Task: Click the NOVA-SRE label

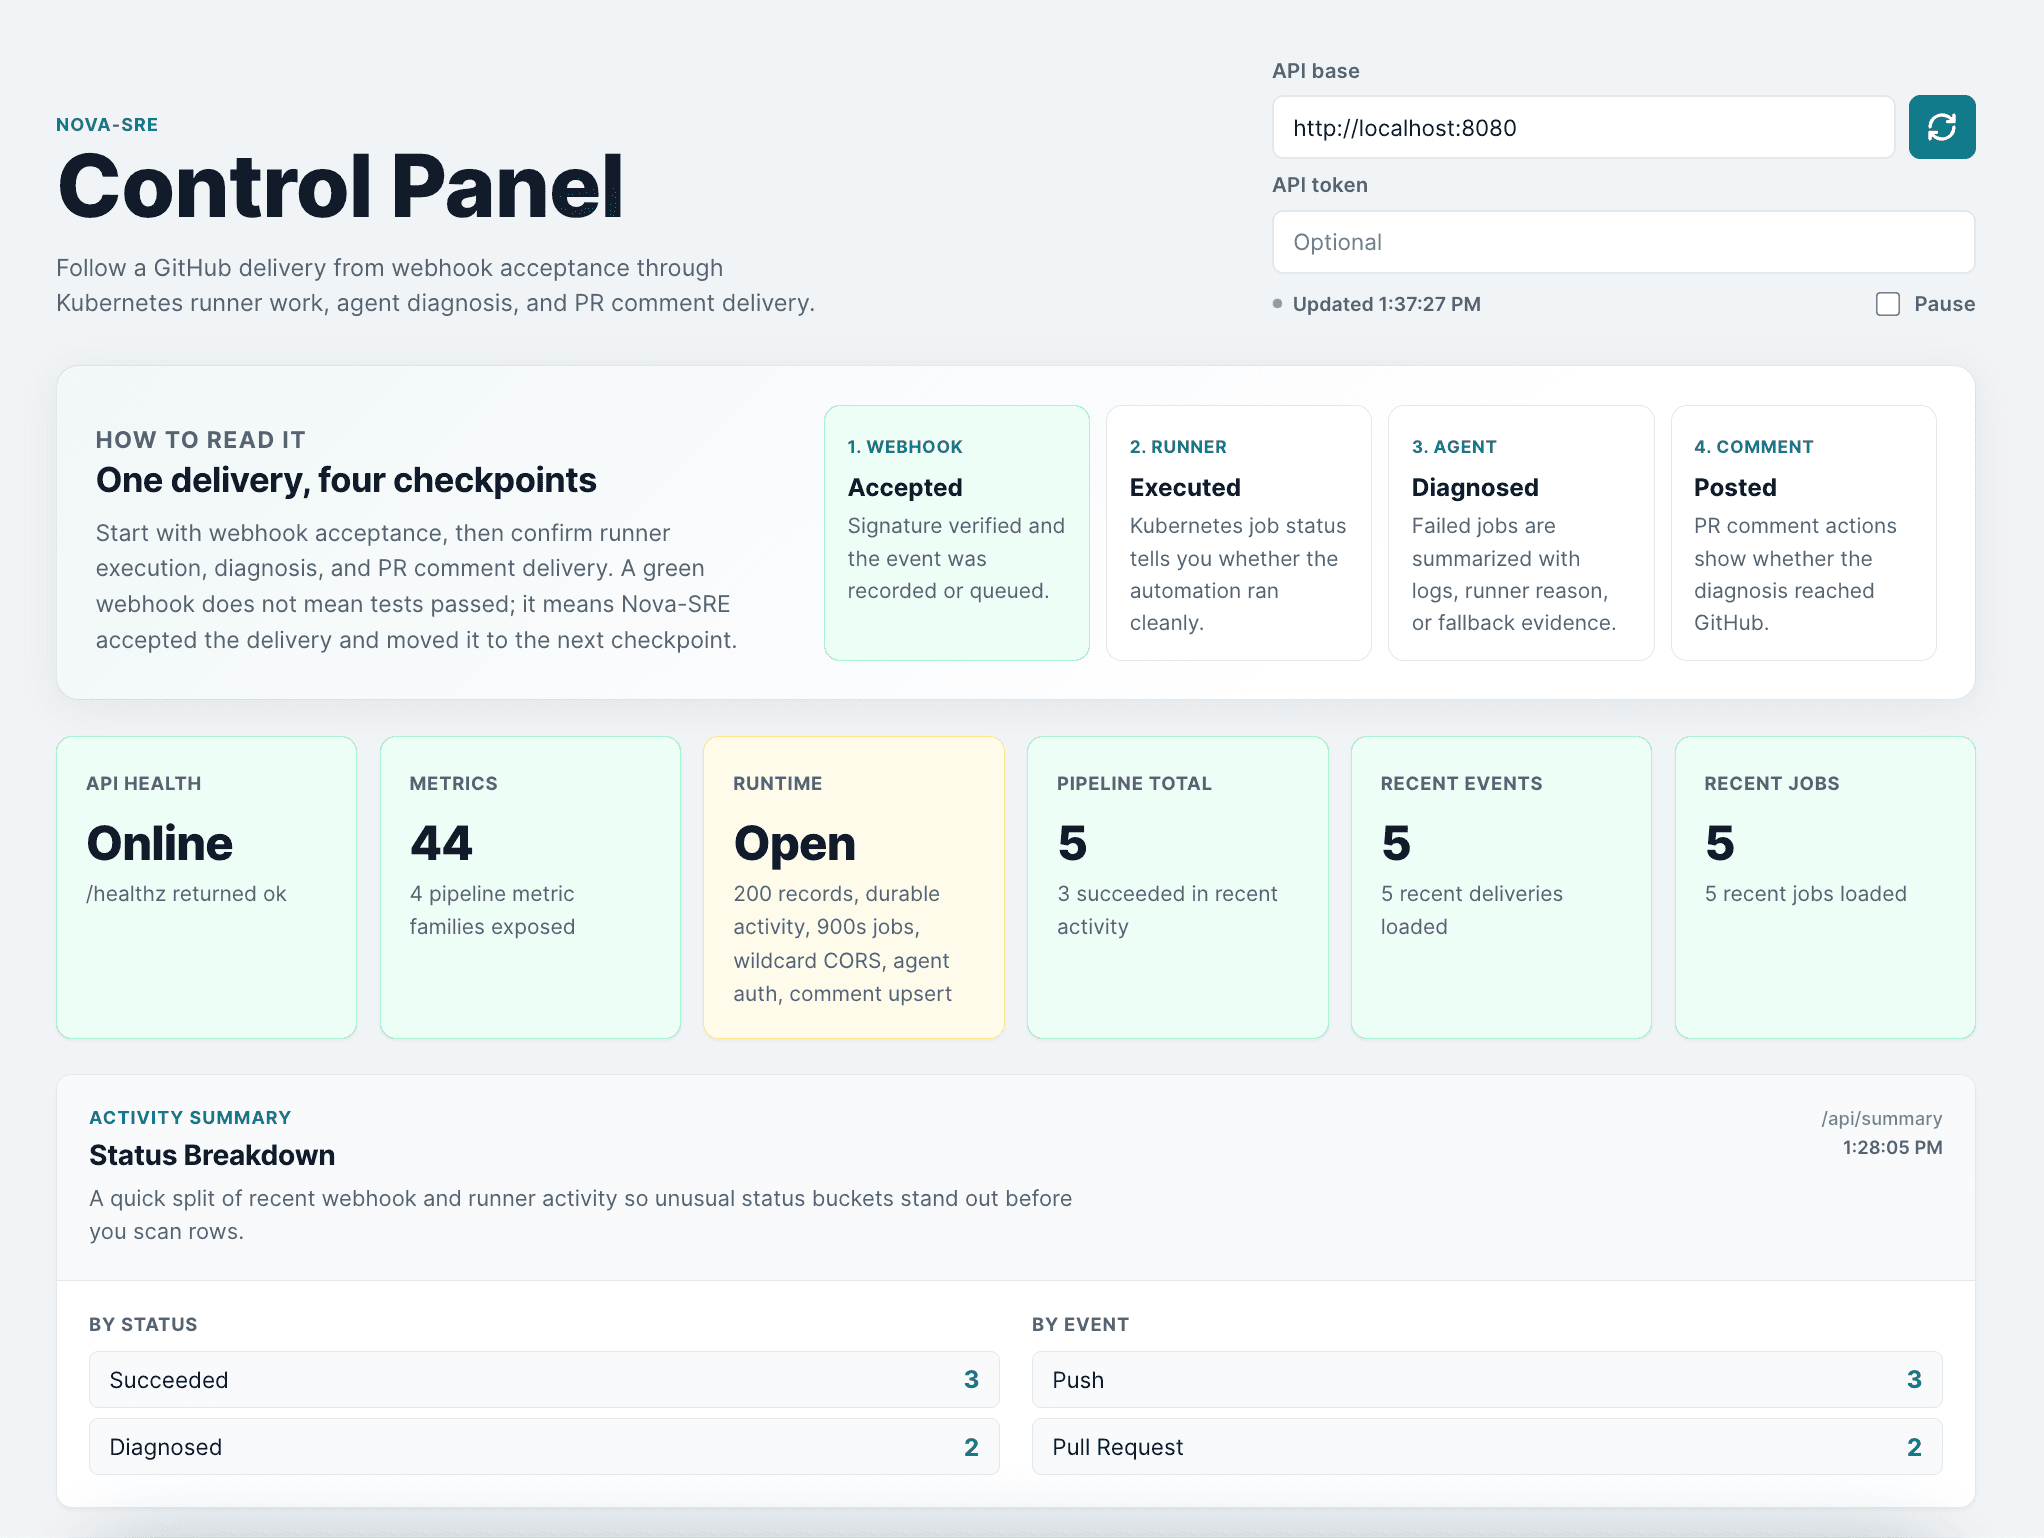Action: [107, 125]
